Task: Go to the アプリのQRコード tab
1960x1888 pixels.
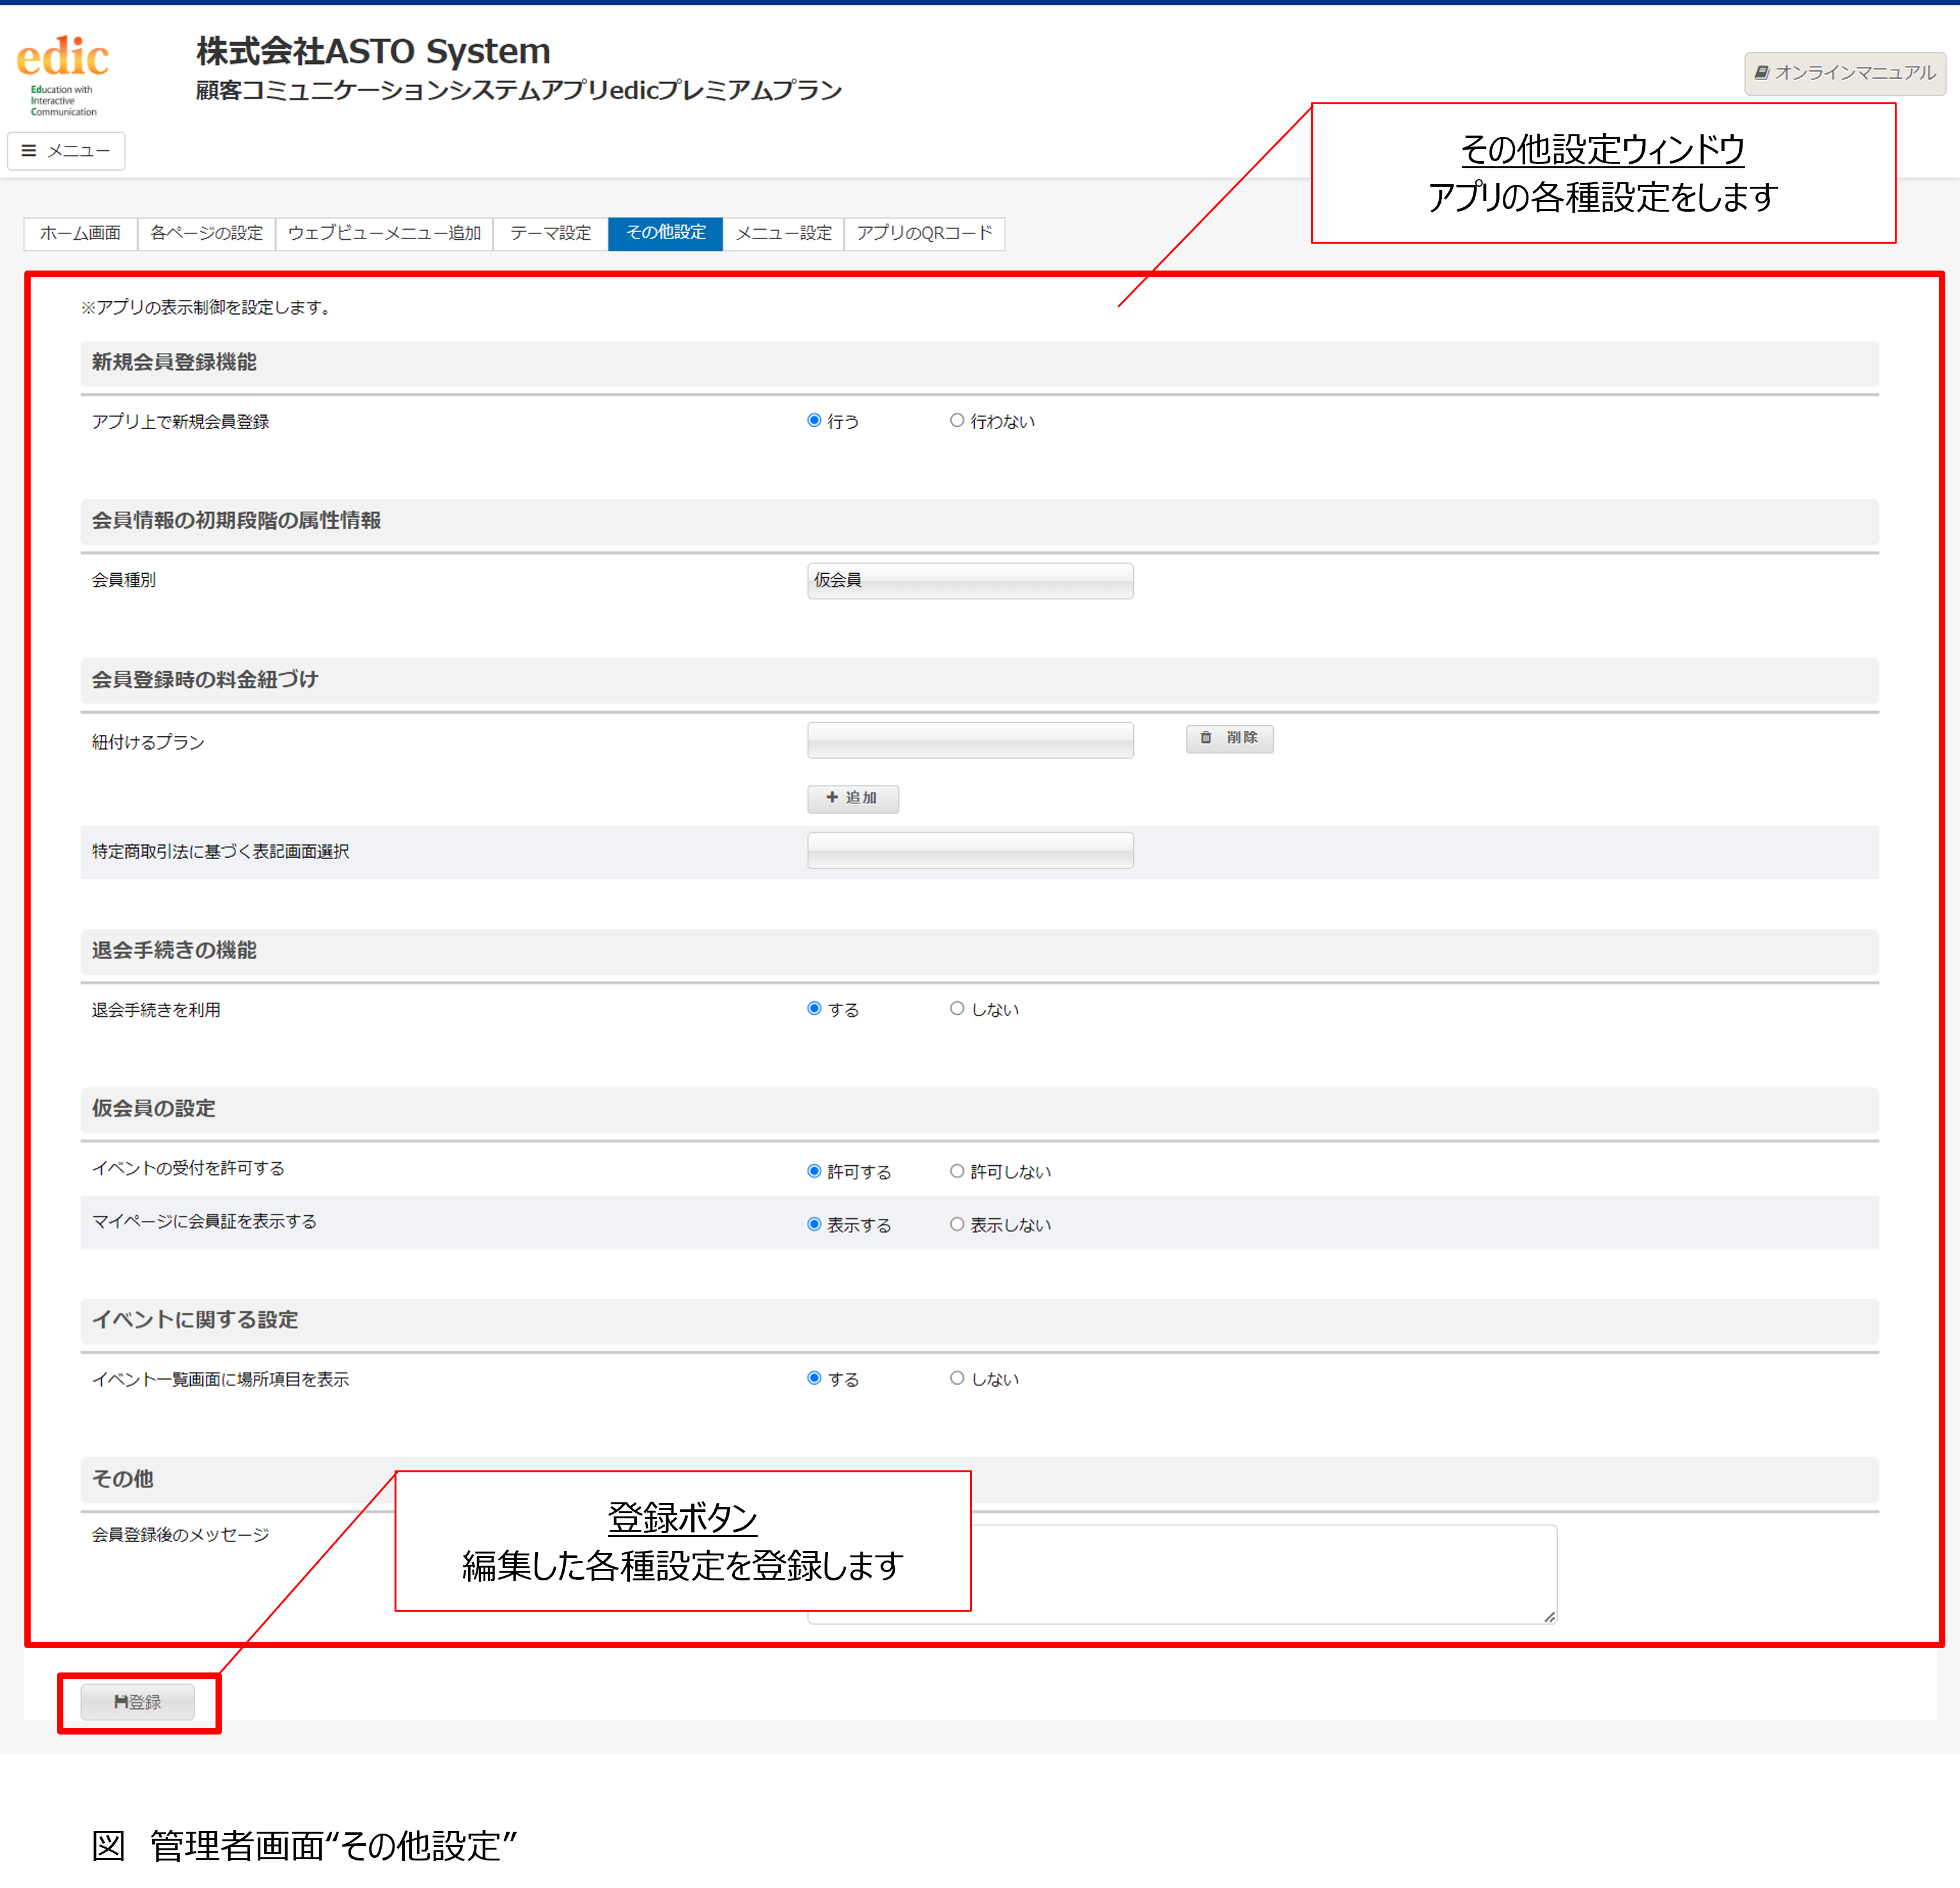Action: coord(924,233)
